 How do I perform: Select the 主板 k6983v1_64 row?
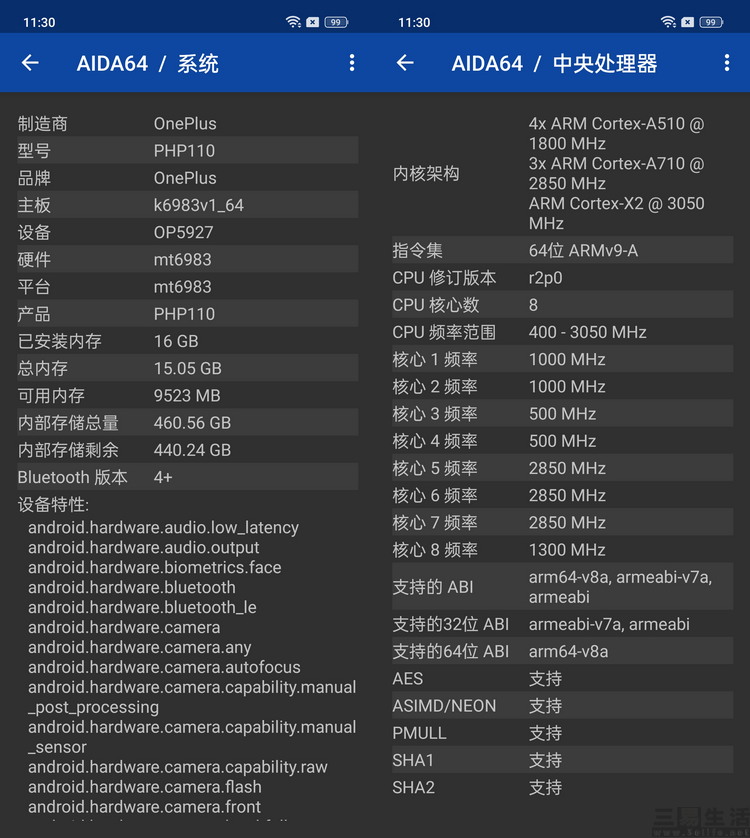pos(188,205)
